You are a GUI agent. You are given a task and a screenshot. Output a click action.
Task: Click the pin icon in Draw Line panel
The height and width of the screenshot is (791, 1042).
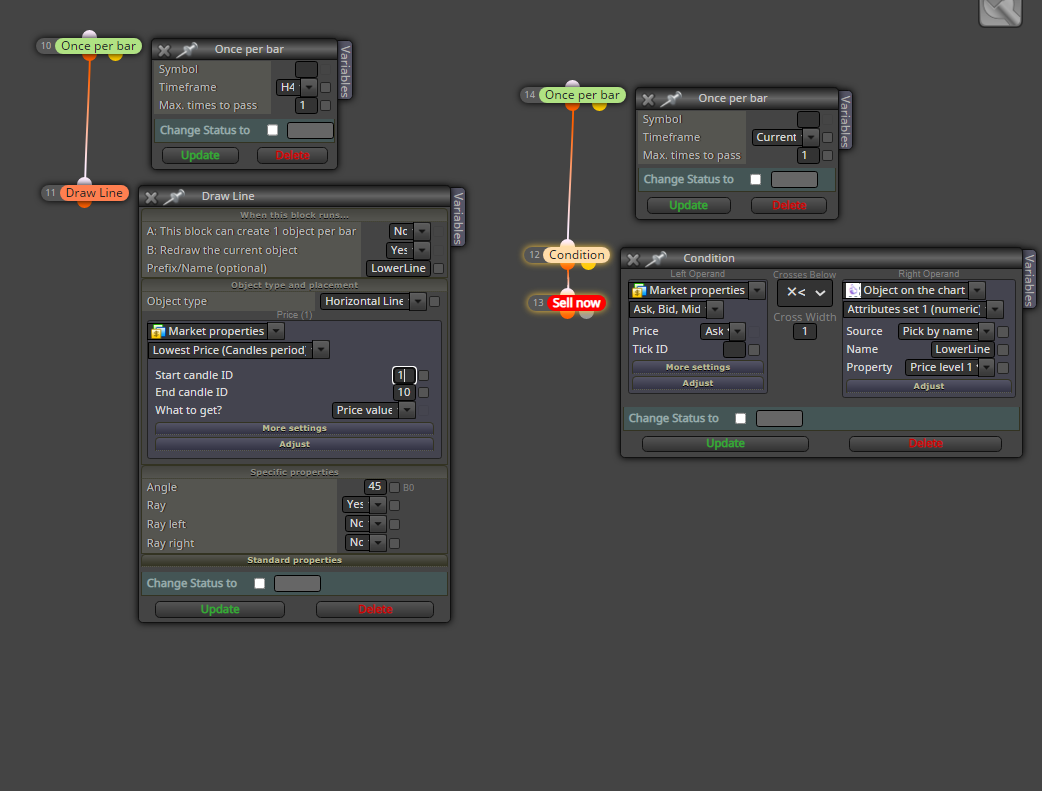174,197
